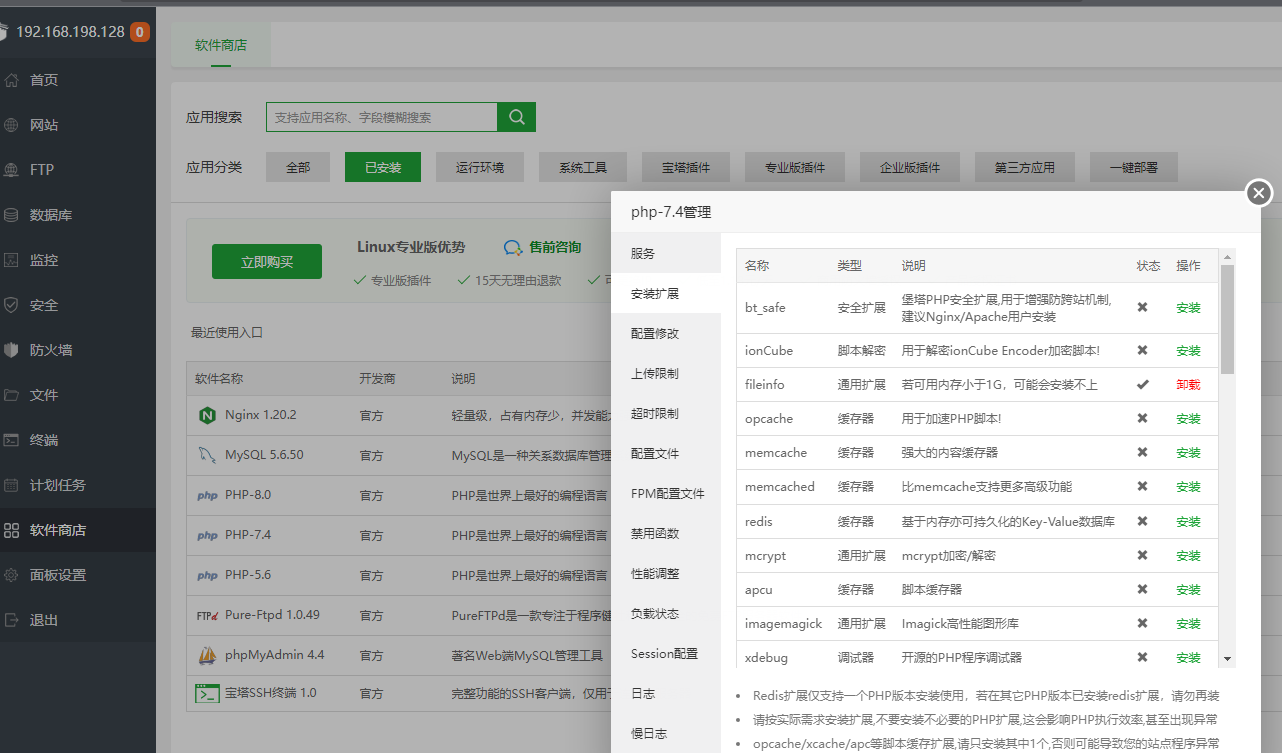Click 卸载 link for fileinfo extension

click(1188, 385)
